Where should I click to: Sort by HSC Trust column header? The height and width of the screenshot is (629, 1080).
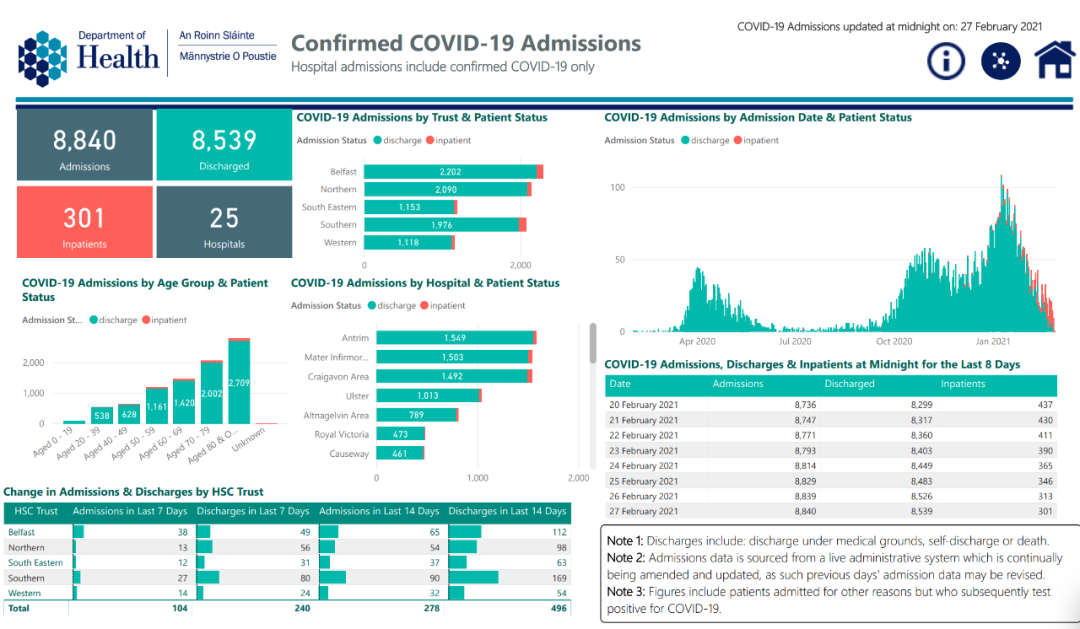pyautogui.click(x=36, y=511)
